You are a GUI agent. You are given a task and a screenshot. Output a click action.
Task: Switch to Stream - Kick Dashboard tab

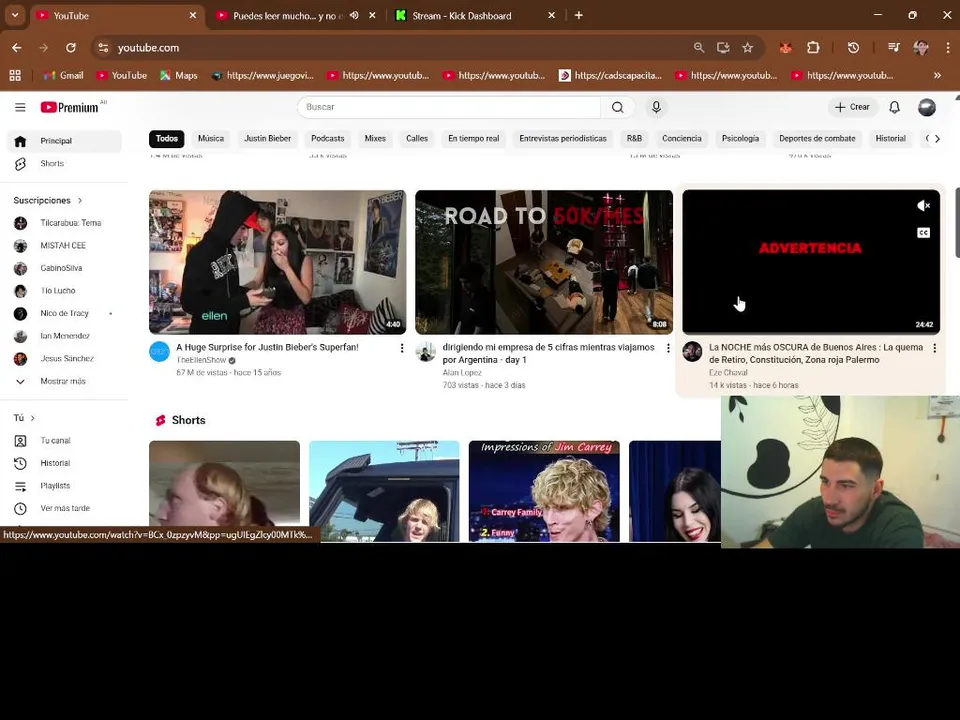pyautogui.click(x=462, y=15)
